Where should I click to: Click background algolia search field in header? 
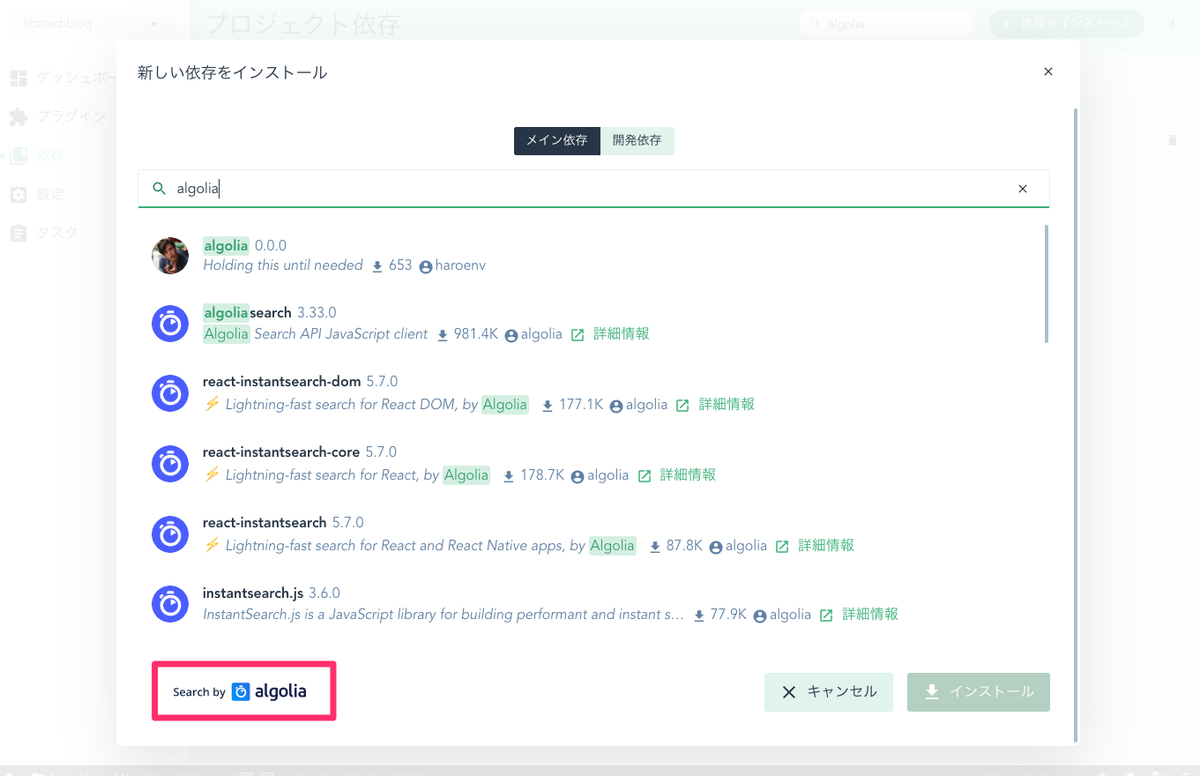887,24
